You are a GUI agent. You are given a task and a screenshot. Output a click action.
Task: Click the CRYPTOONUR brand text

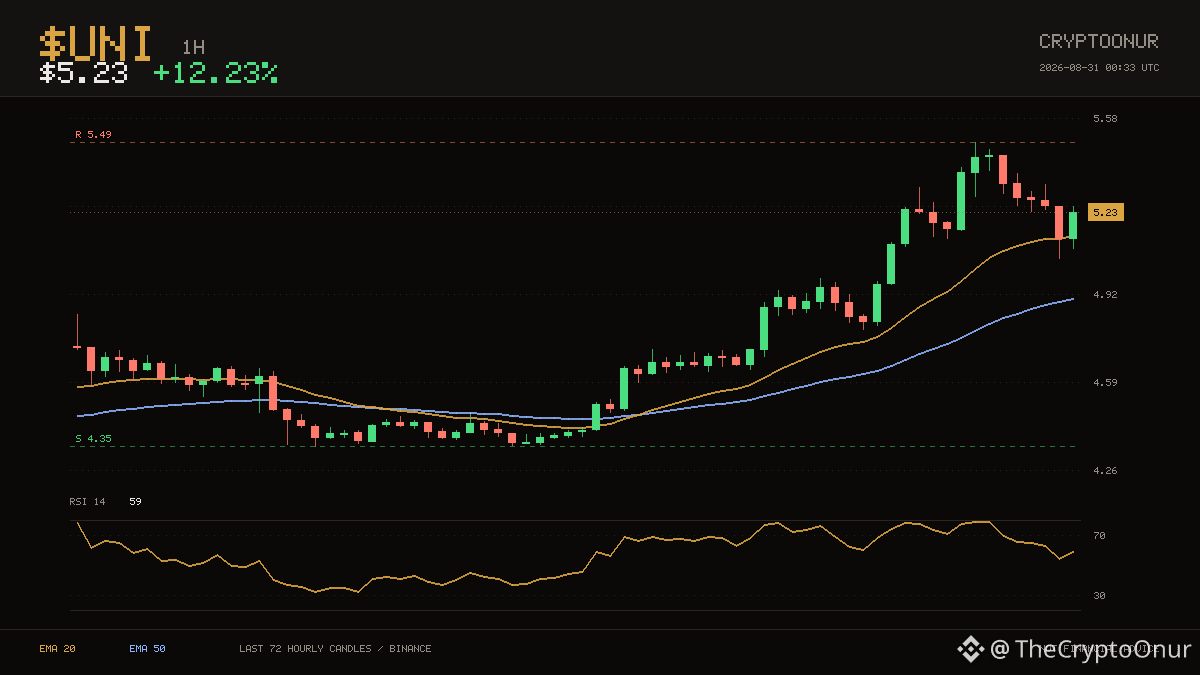(1099, 41)
